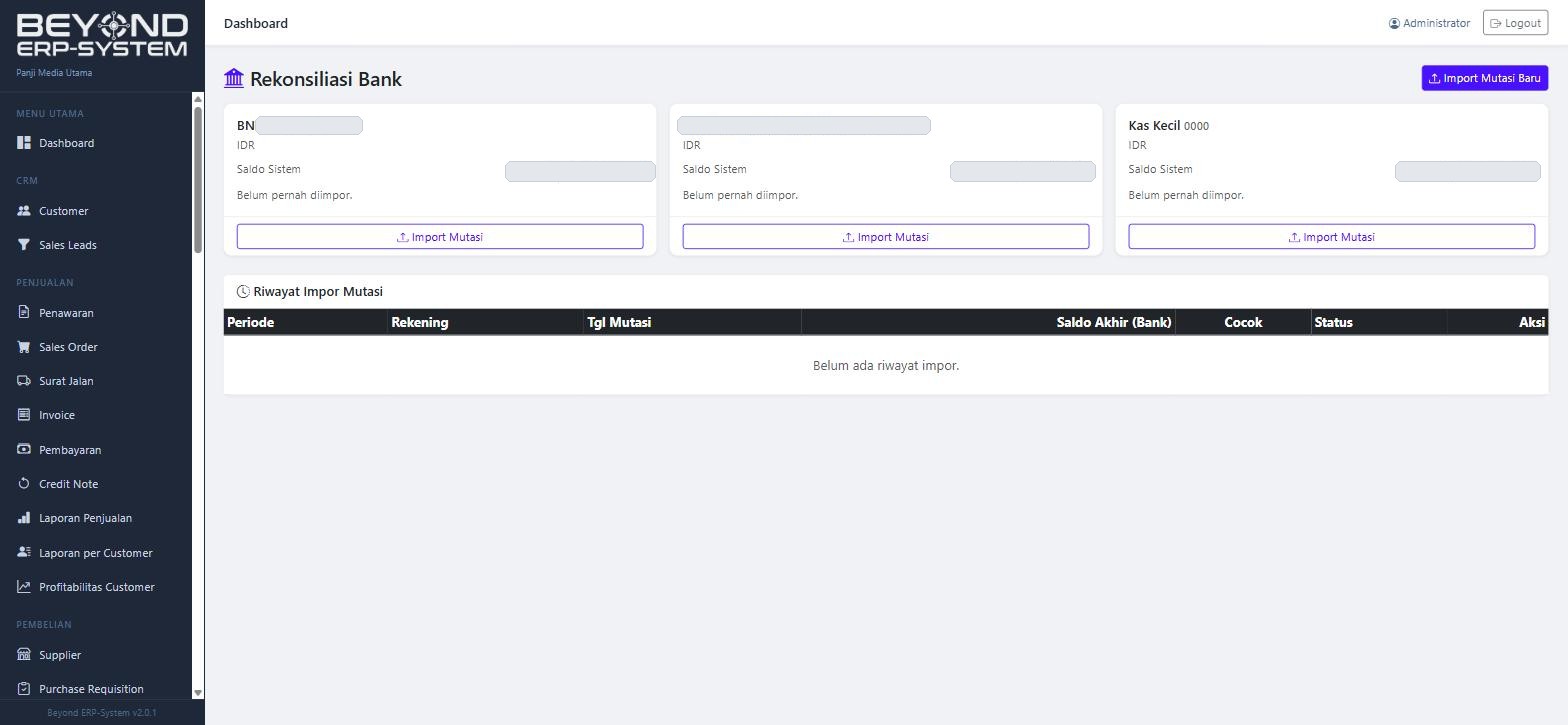The height and width of the screenshot is (725, 1568).
Task: Click the Administrator user icon
Action: (x=1394, y=23)
